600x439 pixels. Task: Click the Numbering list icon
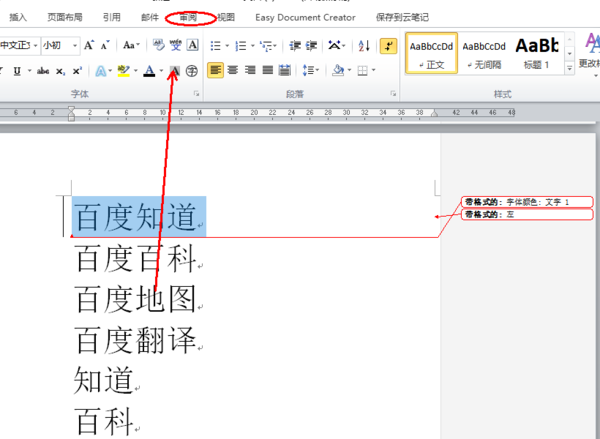pyautogui.click(x=241, y=46)
